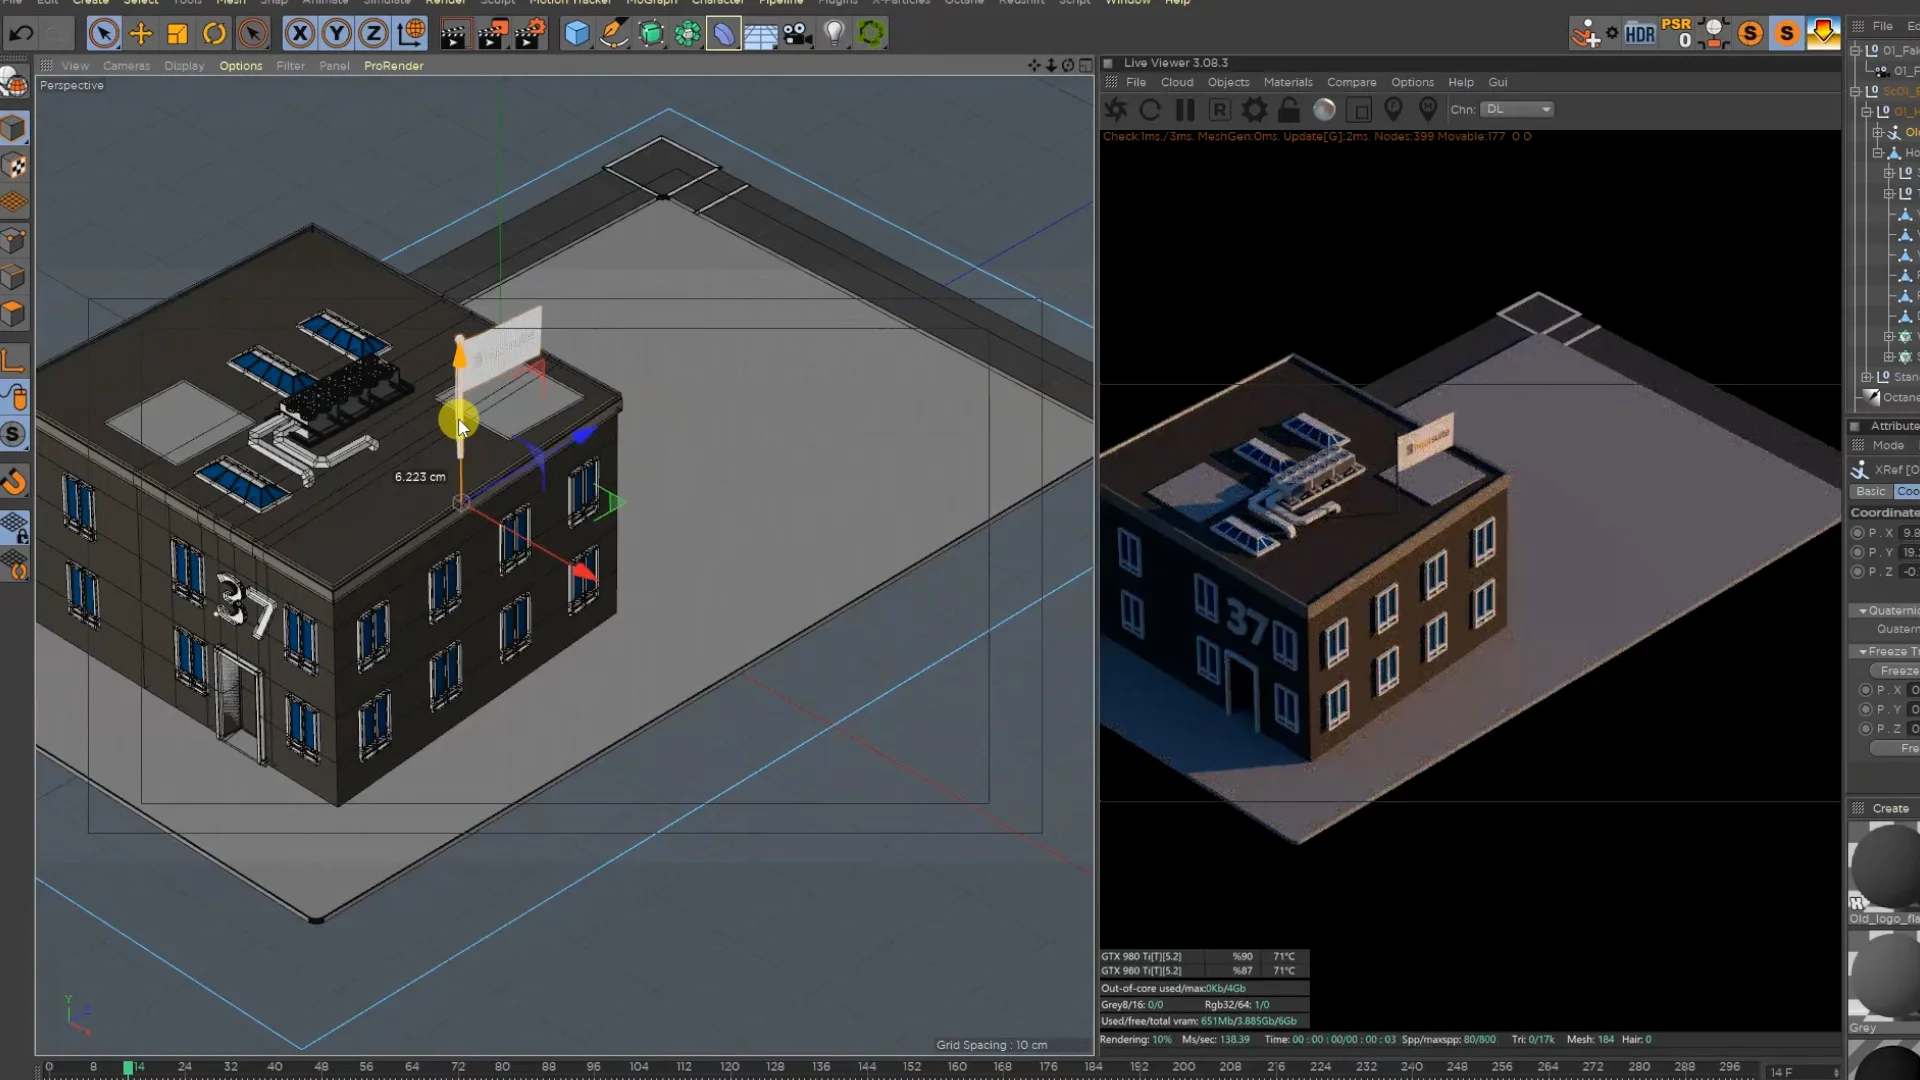
Task: Select the Texture mode checker icon
Action: click(x=15, y=166)
